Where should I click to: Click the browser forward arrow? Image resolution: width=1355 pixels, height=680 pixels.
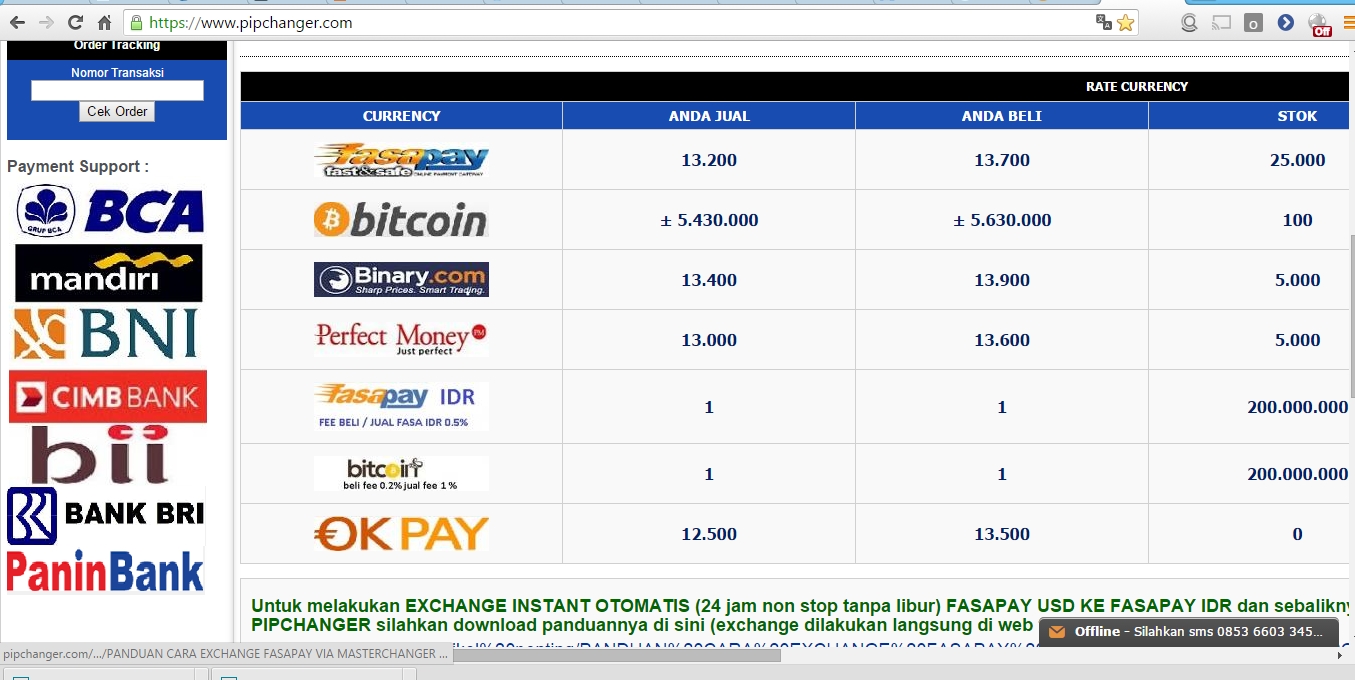(46, 22)
